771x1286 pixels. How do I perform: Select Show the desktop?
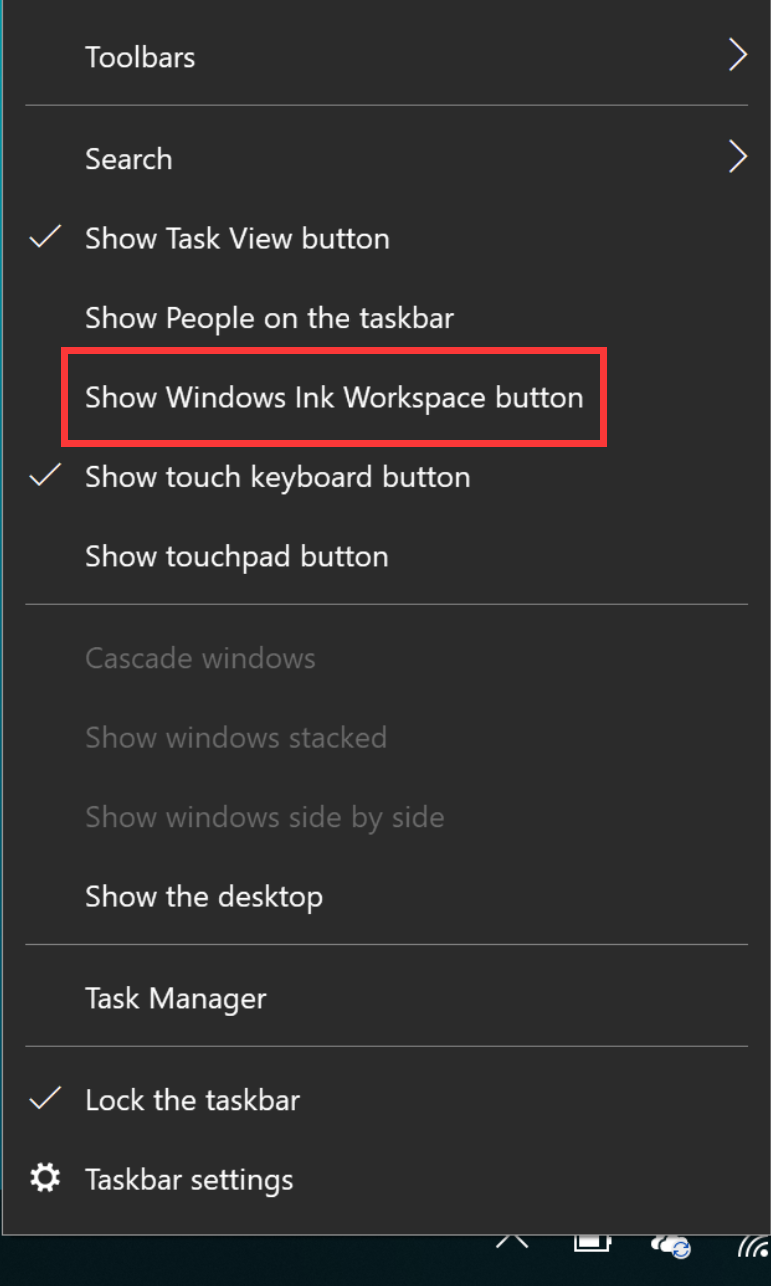(204, 896)
